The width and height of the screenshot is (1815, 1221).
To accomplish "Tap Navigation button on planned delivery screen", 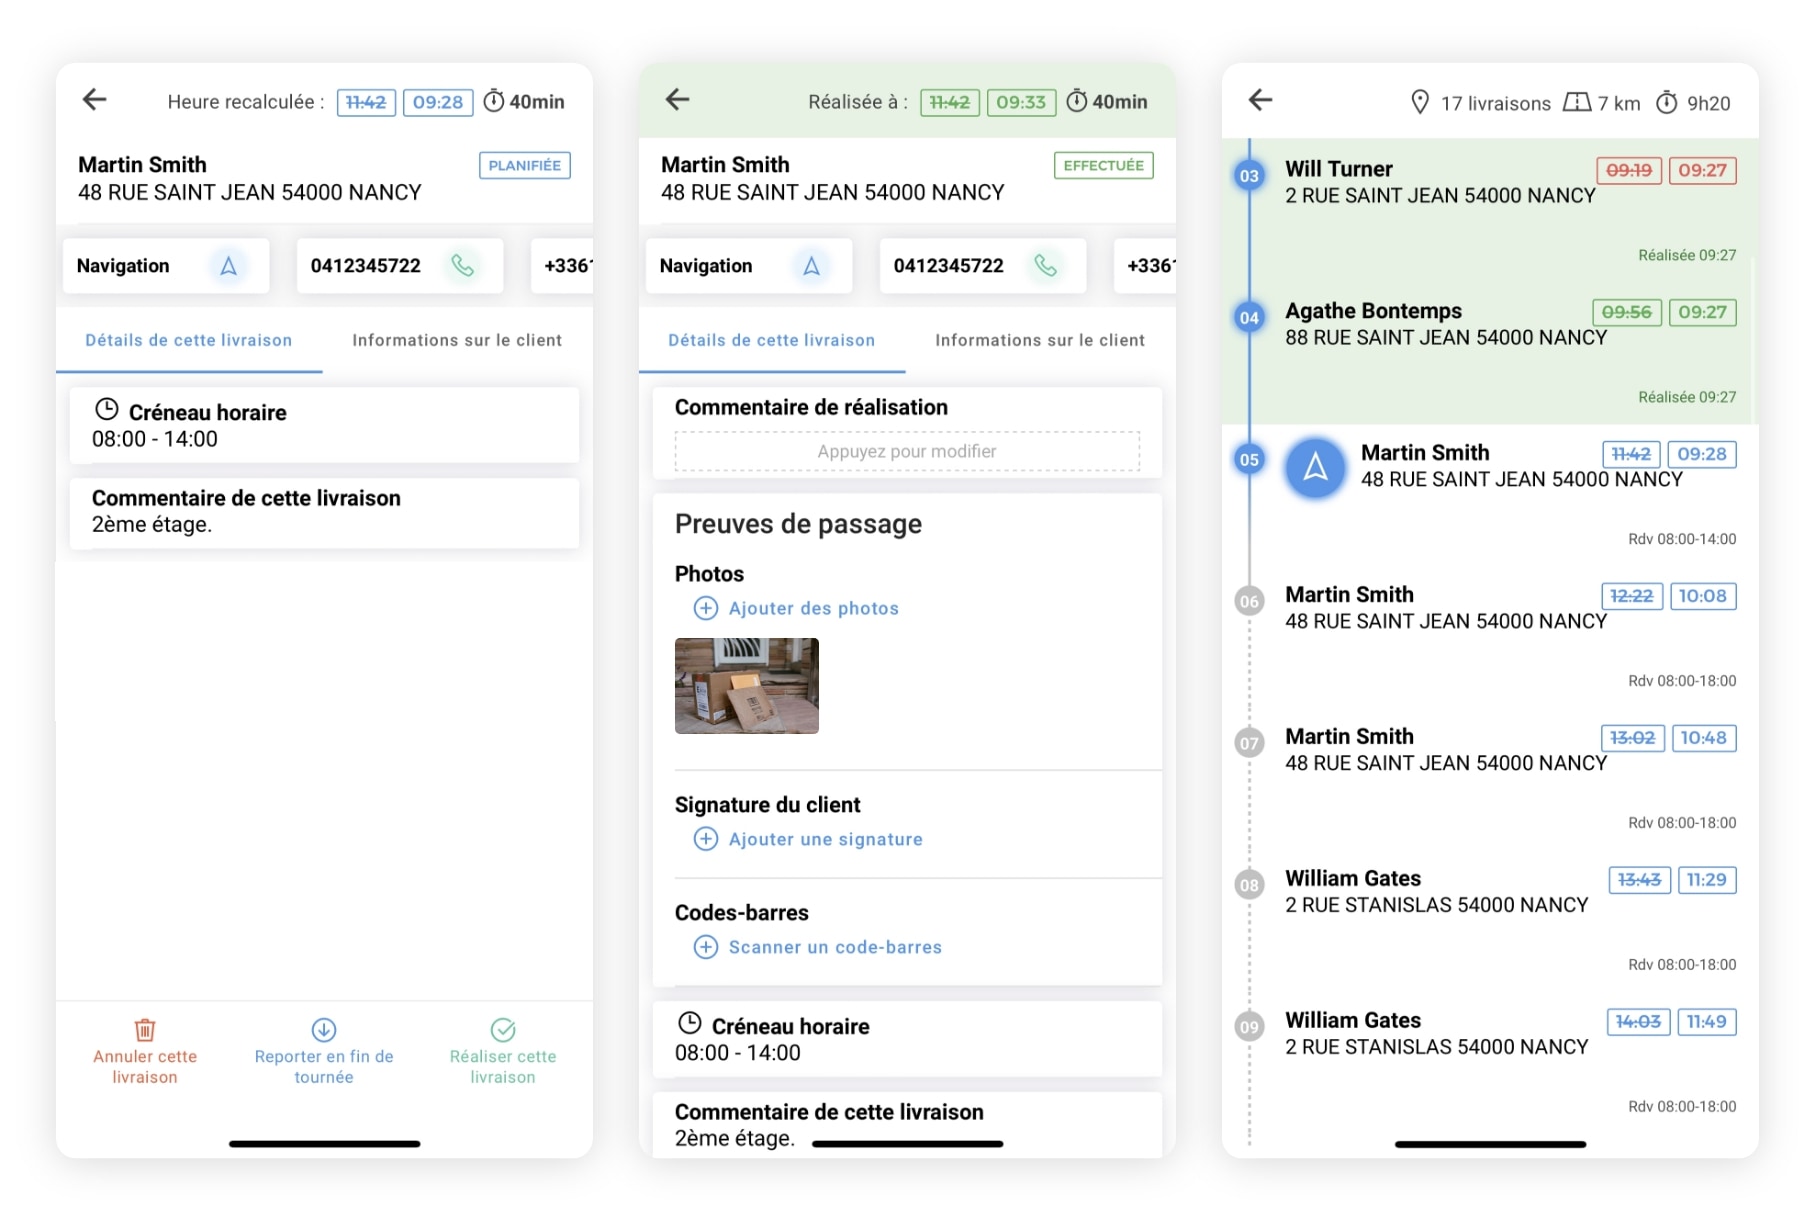I will [x=165, y=266].
